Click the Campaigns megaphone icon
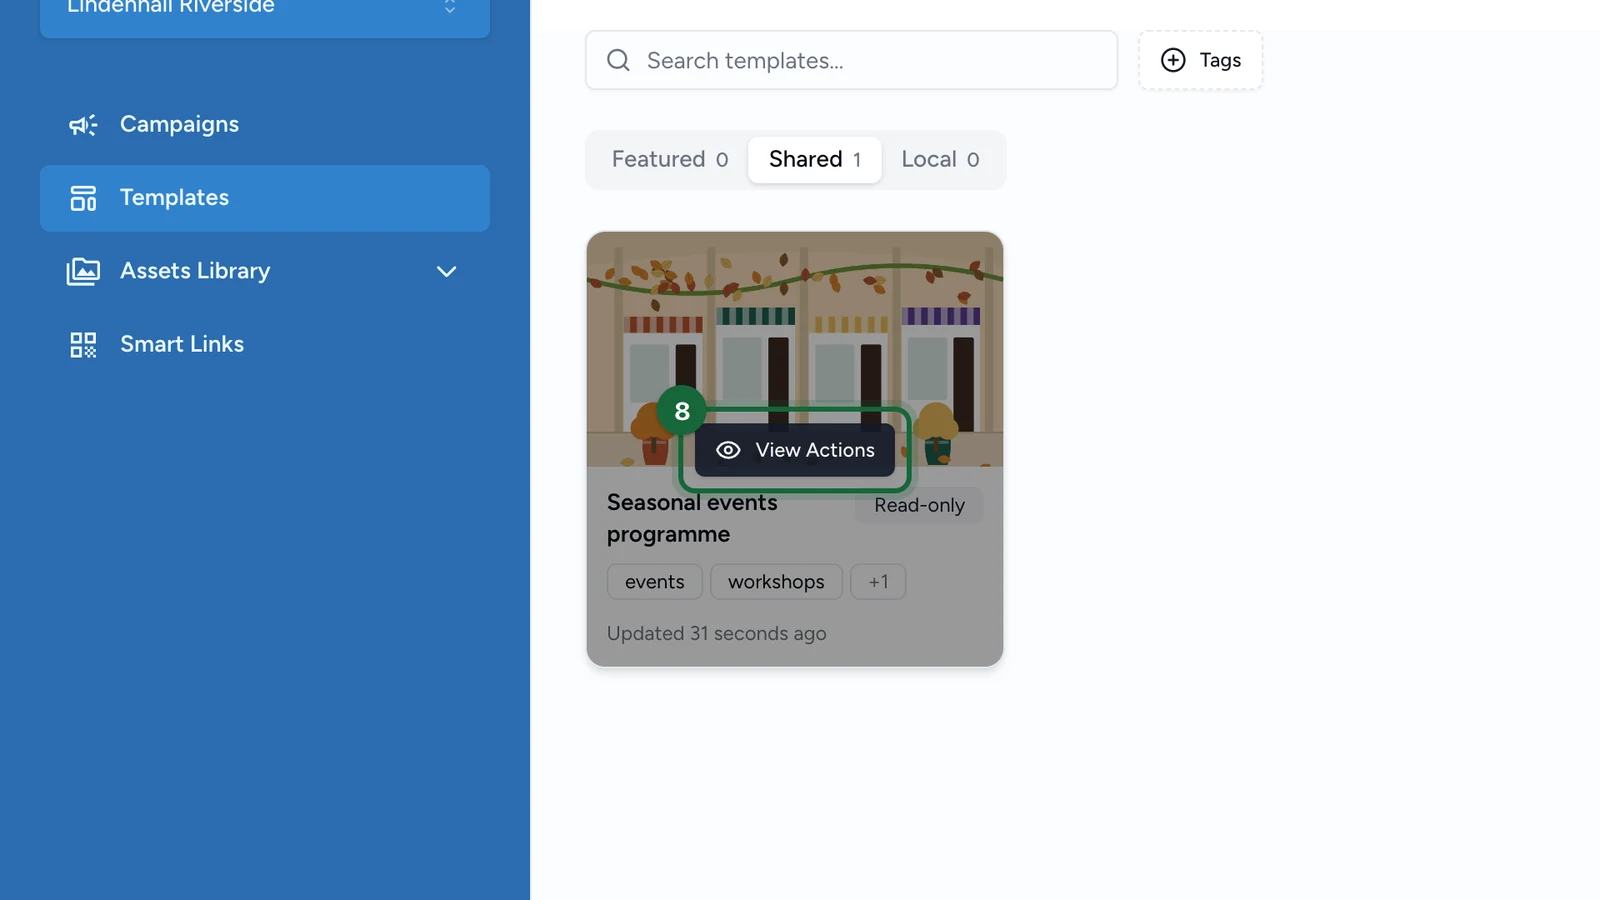Image resolution: width=1600 pixels, height=900 pixels. tap(83, 125)
